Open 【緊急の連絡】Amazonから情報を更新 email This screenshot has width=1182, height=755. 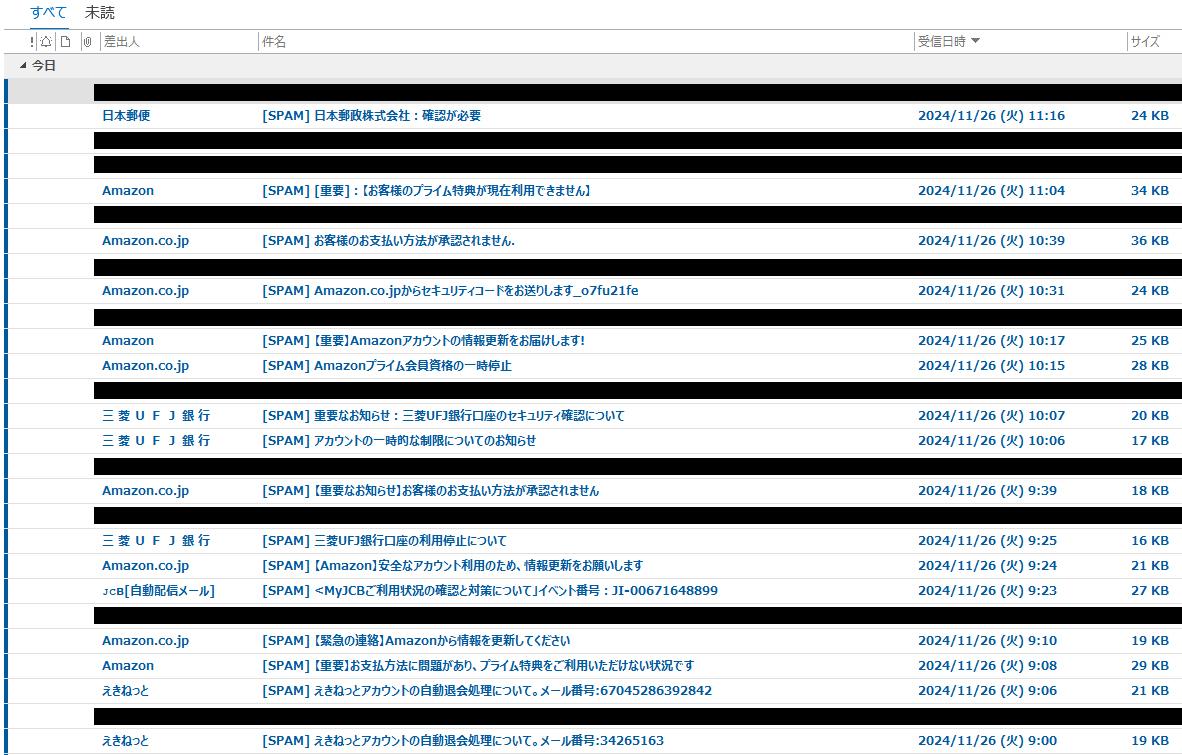[x=416, y=640]
